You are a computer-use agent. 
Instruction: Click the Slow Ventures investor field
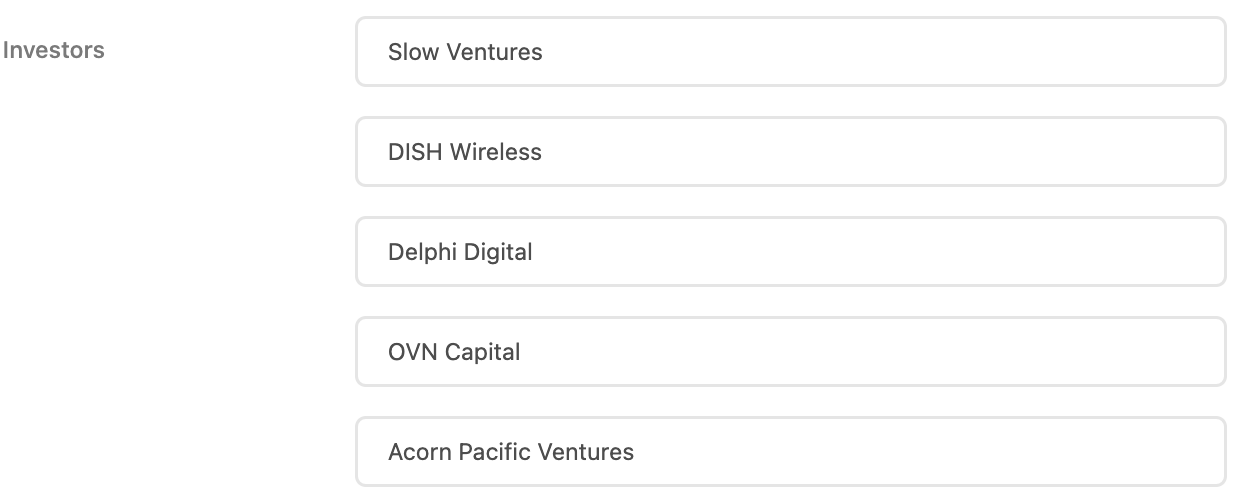[x=790, y=52]
